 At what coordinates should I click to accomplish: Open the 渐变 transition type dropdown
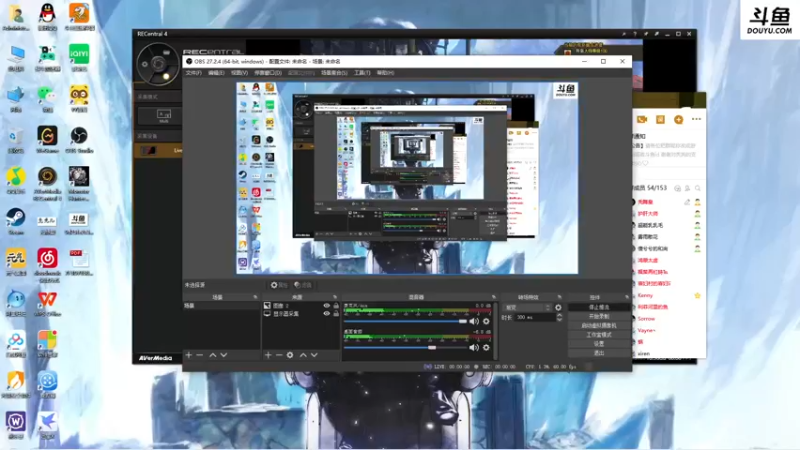pos(528,308)
